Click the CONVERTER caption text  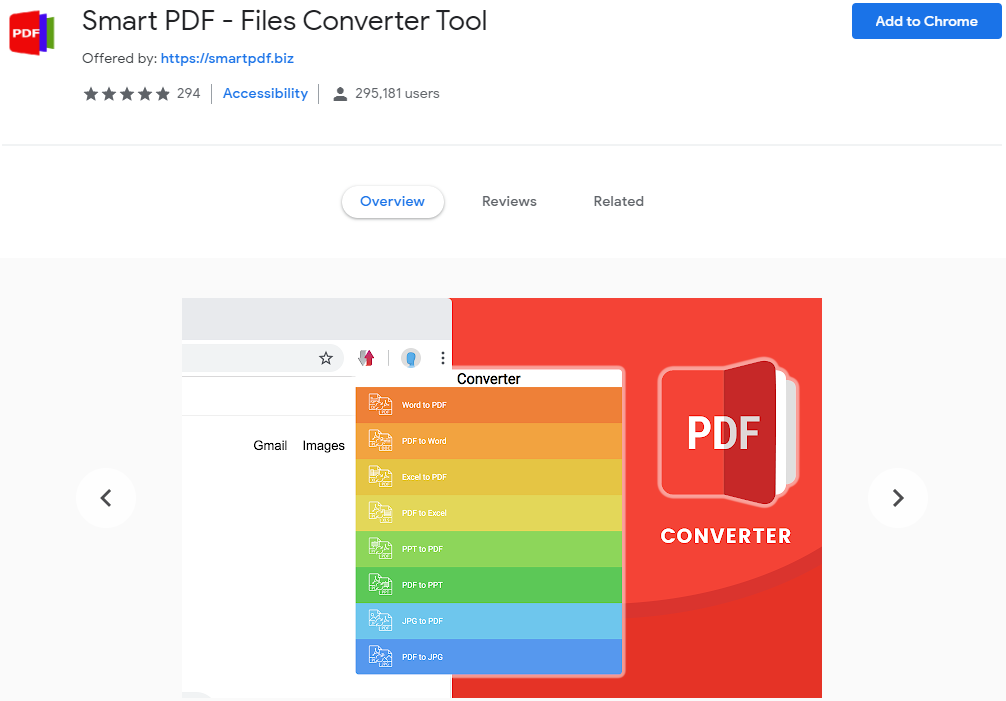[x=726, y=536]
